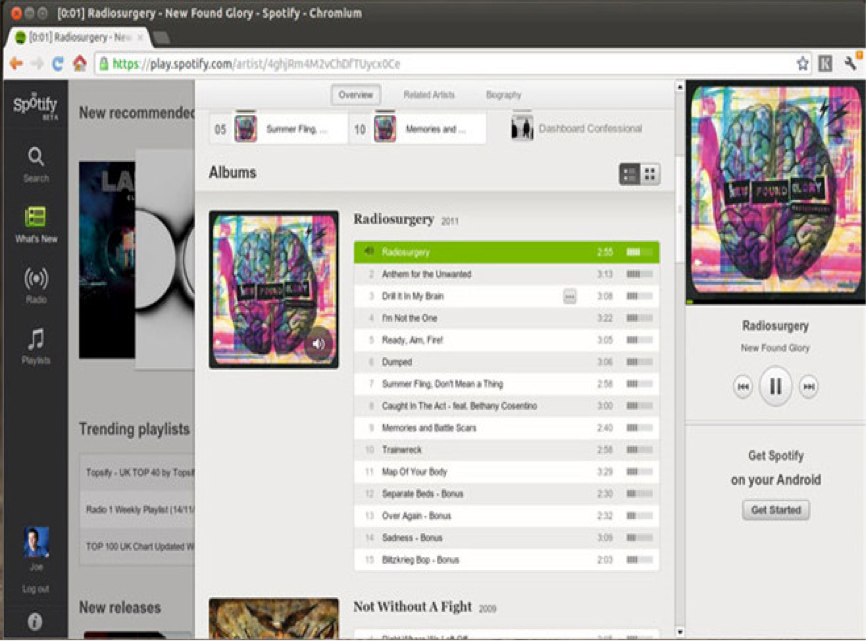Click popularity bar of Radiosurgery track
This screenshot has height=641, width=866.
(x=640, y=252)
